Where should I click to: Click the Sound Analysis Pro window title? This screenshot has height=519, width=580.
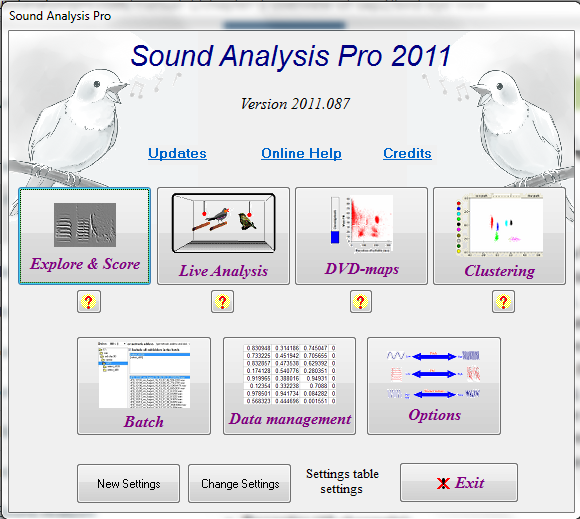coord(60,16)
